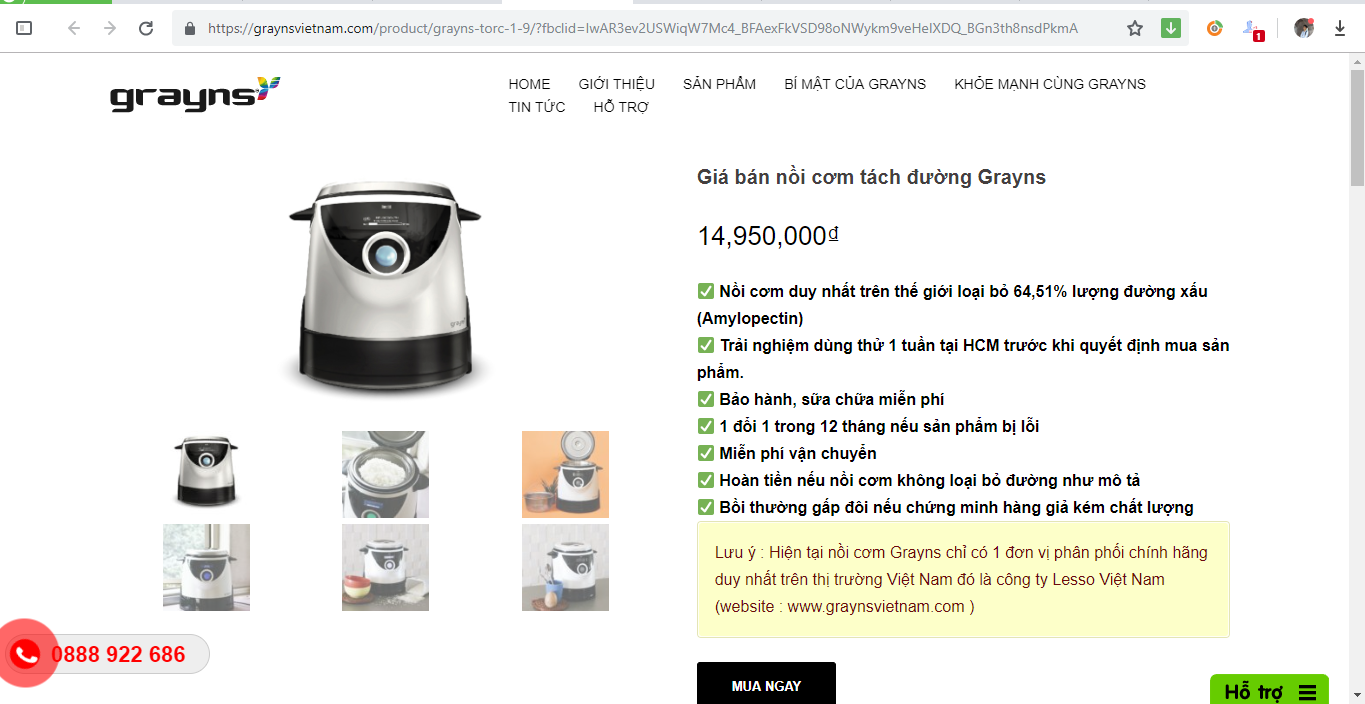Bookmark this page with the star icon
Image resolution: width=1365 pixels, height=704 pixels.
[1135, 28]
